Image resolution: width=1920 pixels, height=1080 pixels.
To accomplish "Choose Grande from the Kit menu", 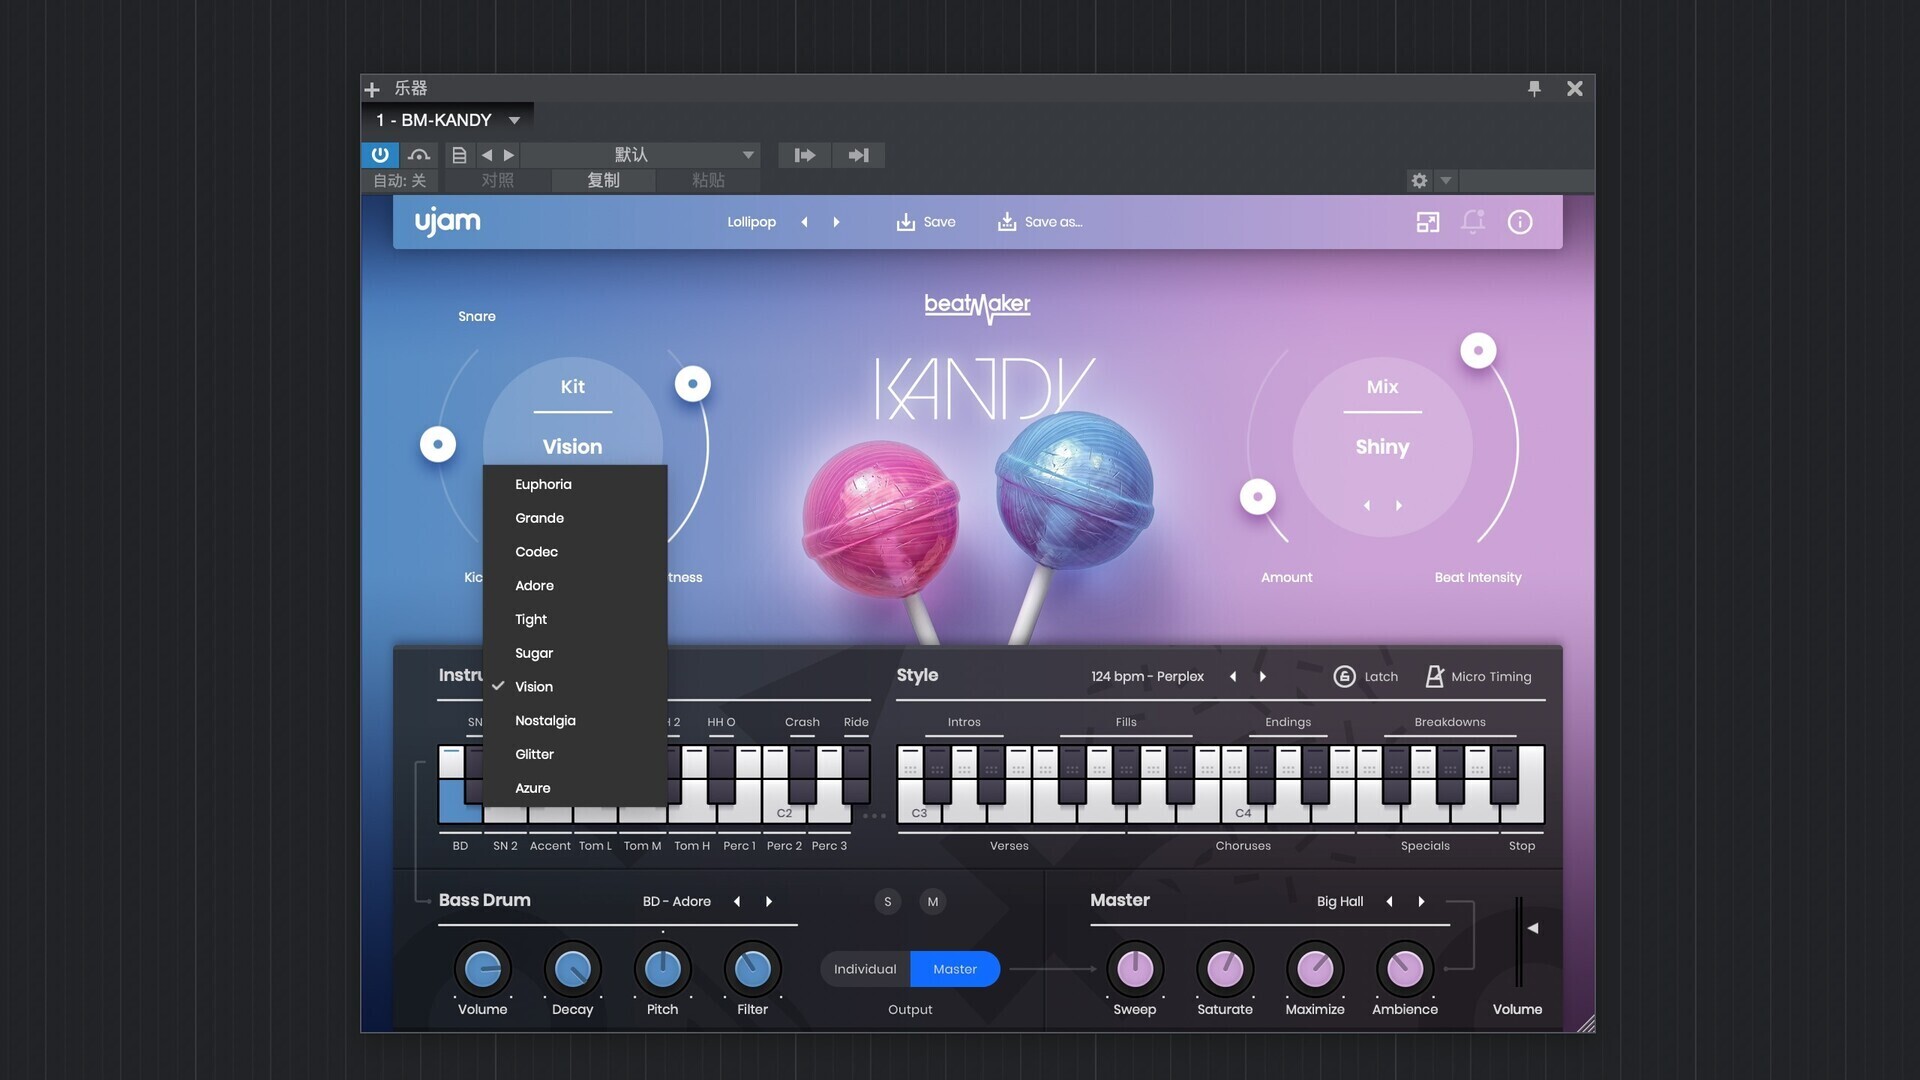I will point(575,518).
